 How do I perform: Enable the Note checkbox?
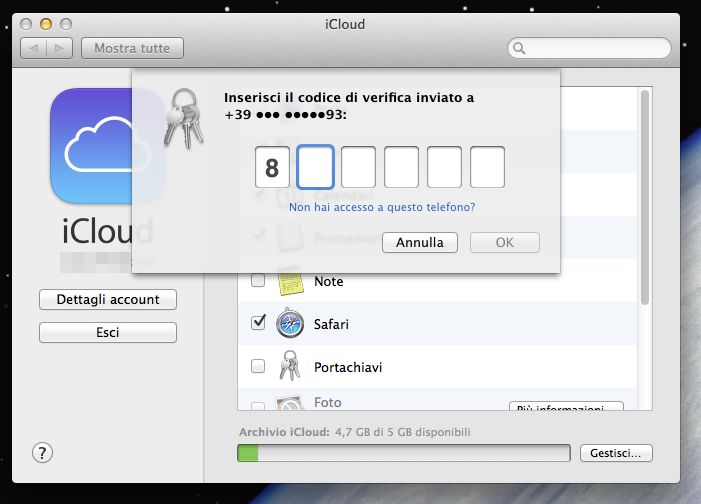coord(258,280)
